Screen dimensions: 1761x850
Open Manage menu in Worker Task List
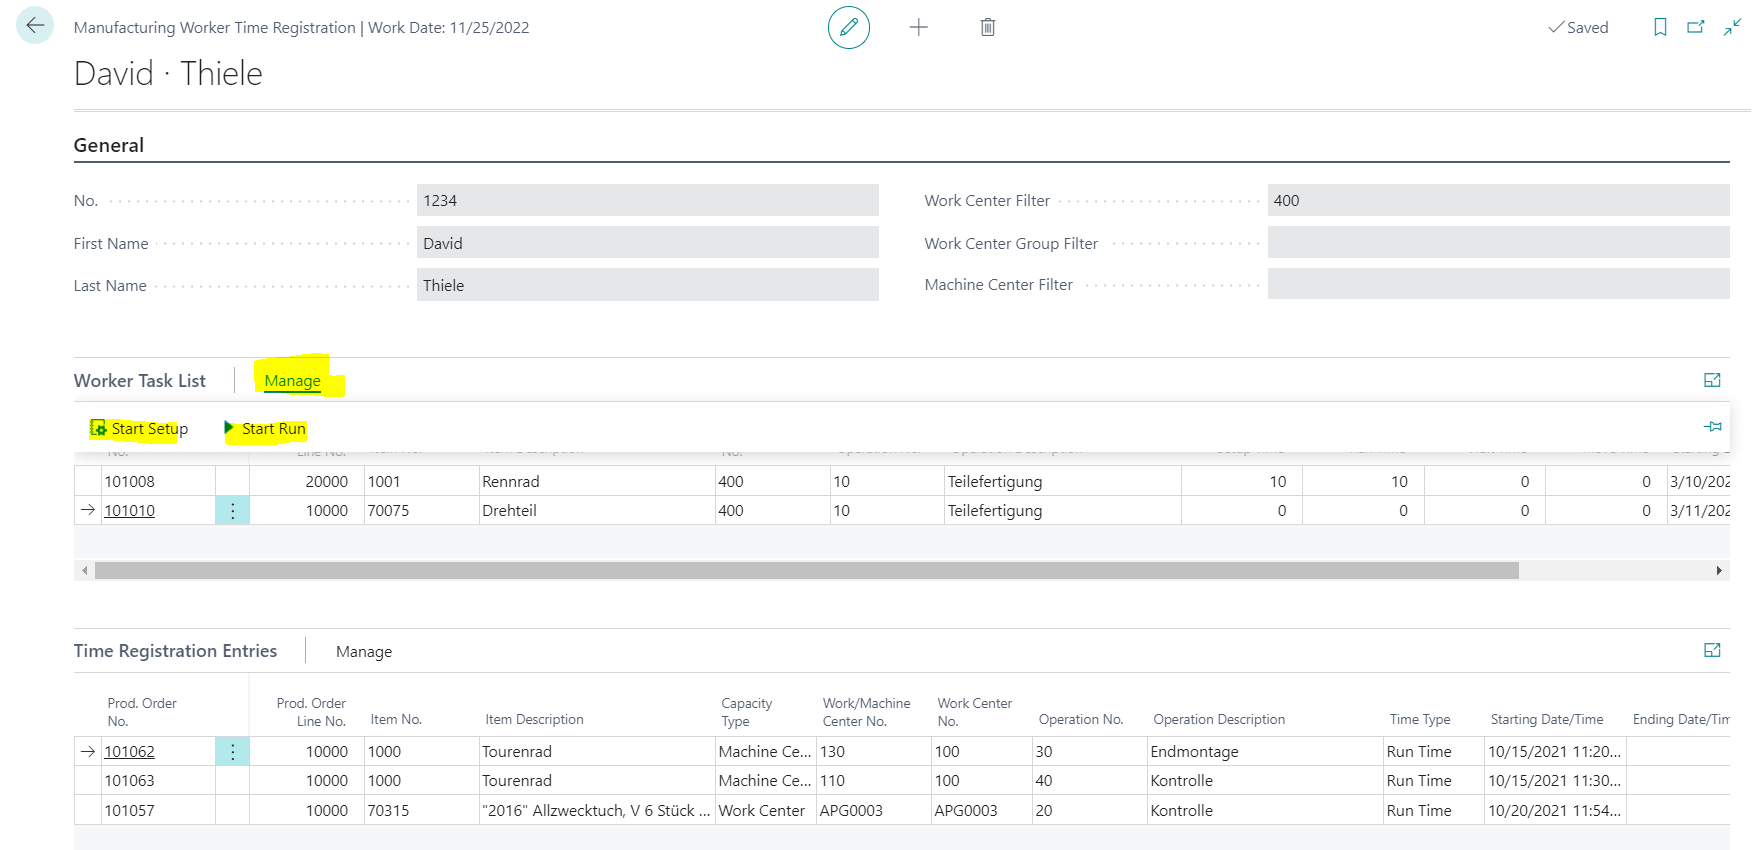[292, 381]
